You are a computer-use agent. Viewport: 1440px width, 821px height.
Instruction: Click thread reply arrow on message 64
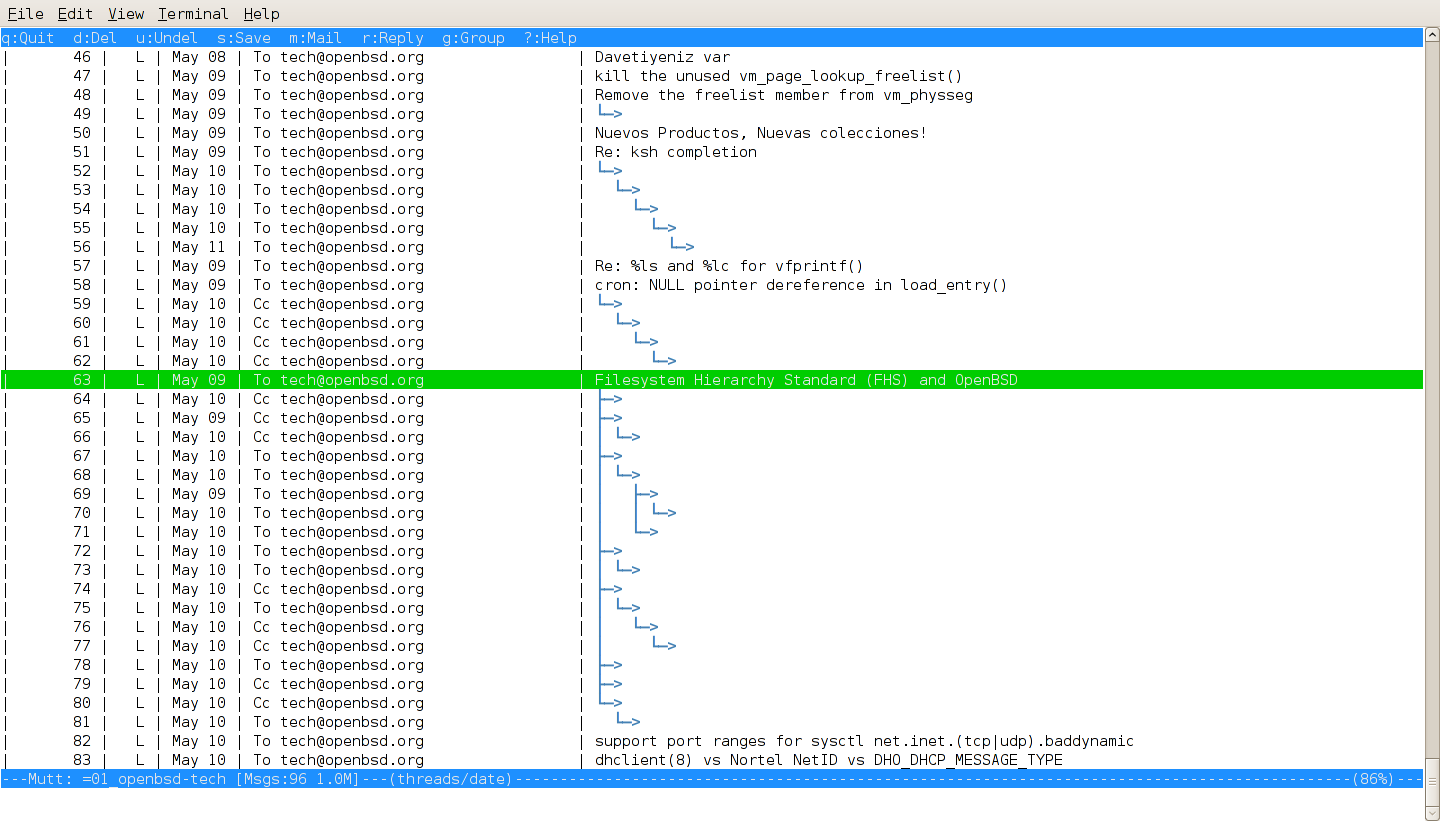(x=609, y=399)
